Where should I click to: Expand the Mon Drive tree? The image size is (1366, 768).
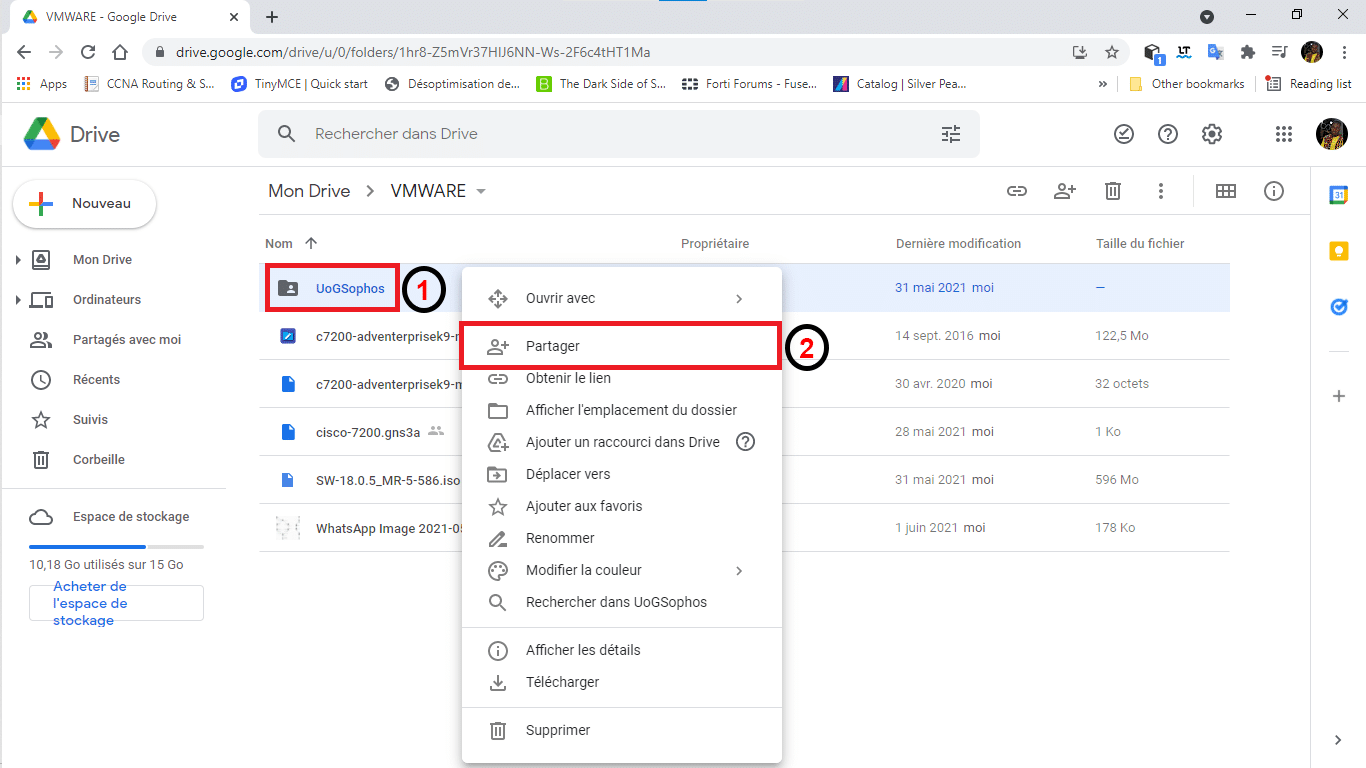(18, 260)
